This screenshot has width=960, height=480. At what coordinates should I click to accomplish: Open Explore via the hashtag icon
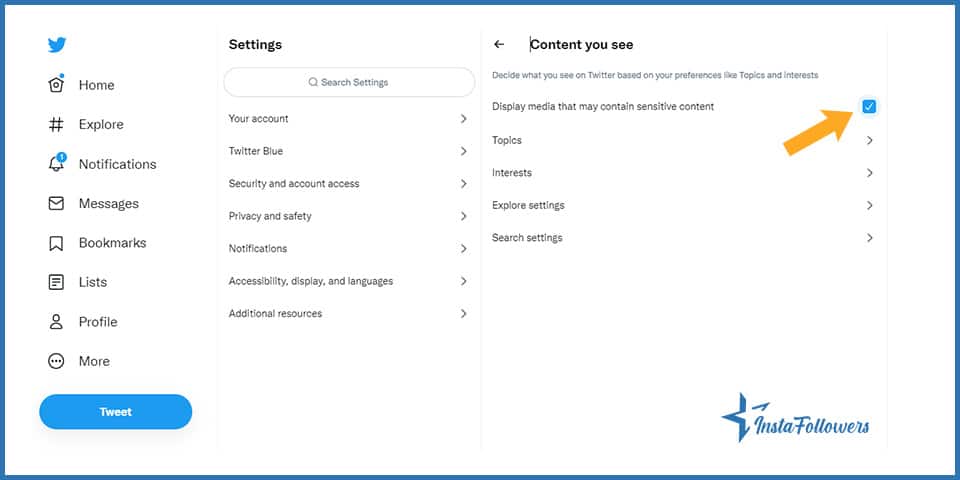coord(56,124)
